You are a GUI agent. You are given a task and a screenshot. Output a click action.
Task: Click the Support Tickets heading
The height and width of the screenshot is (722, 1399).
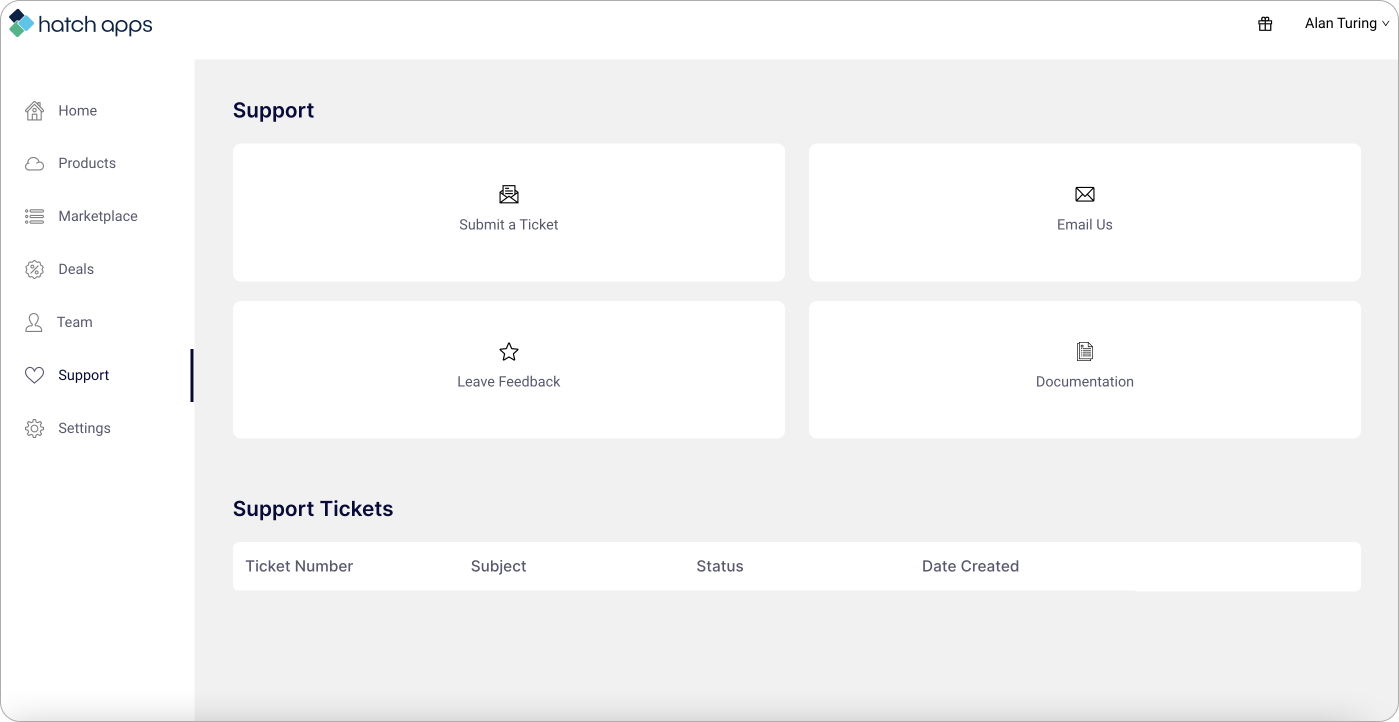coord(313,509)
